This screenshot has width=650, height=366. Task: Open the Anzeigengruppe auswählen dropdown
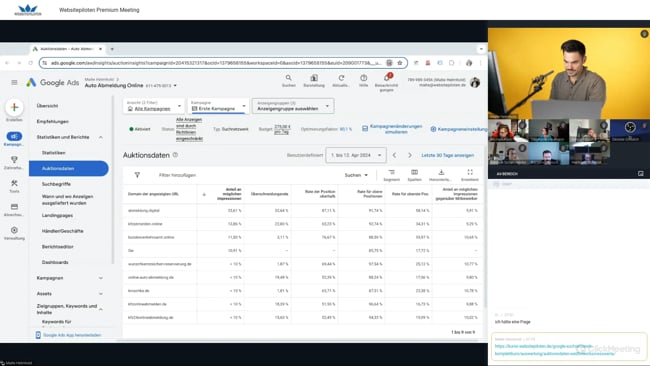tap(293, 106)
